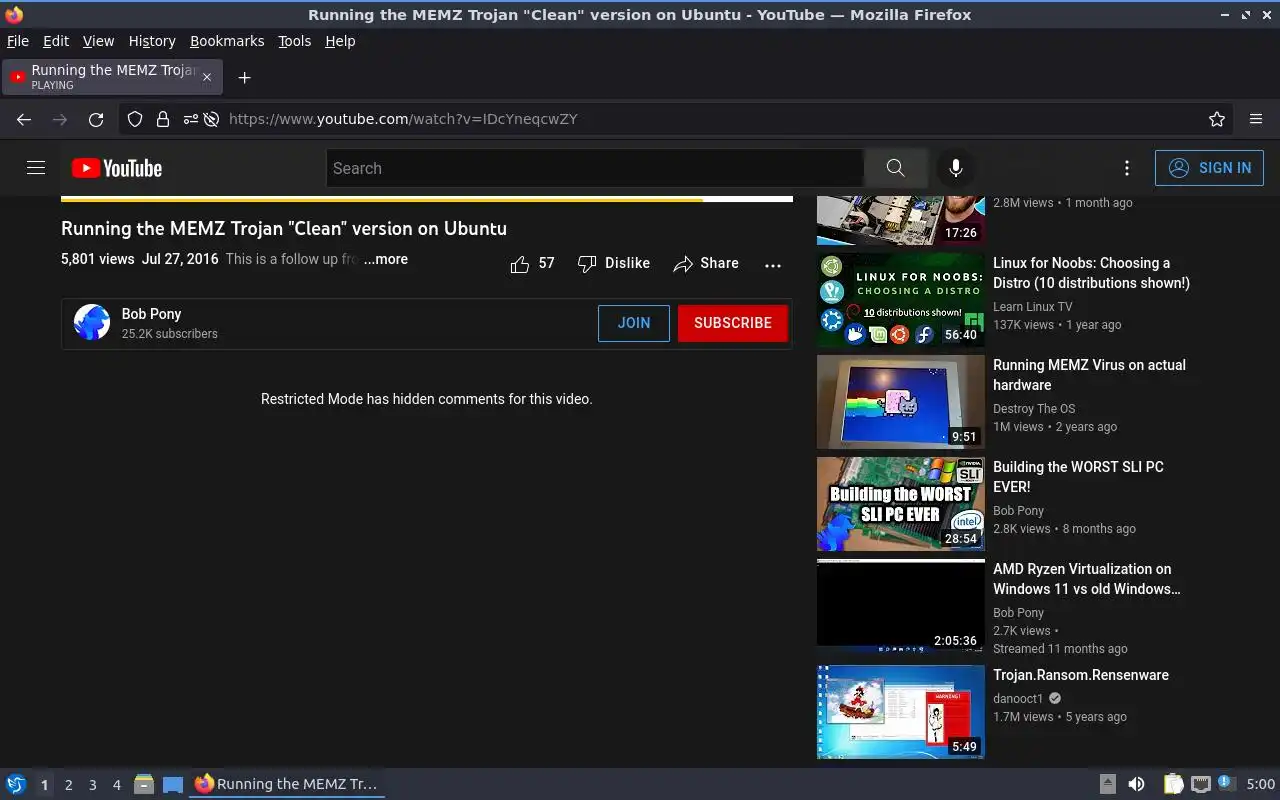Open the Bookmarks menu
This screenshot has width=1280, height=800.
227,41
